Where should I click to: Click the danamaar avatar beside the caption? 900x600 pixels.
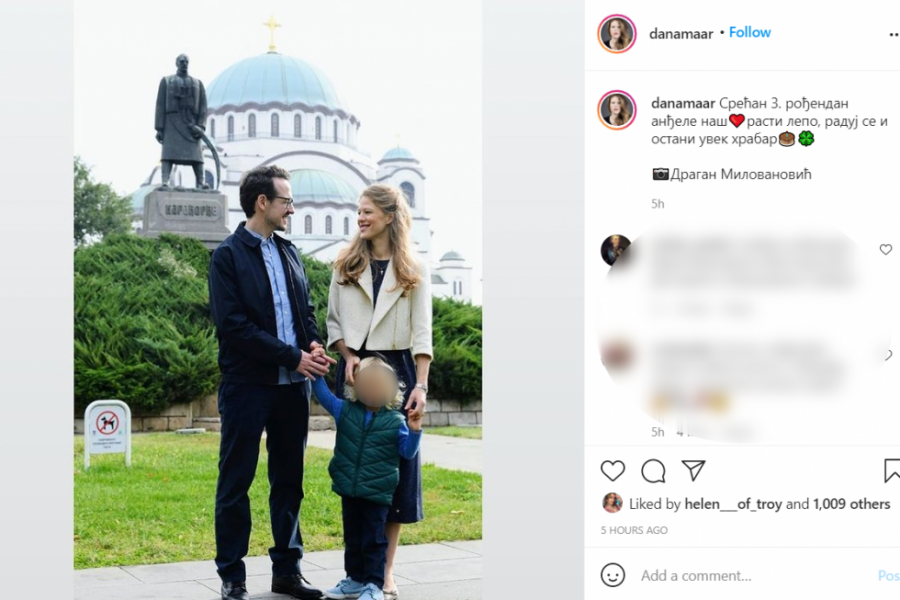click(617, 110)
